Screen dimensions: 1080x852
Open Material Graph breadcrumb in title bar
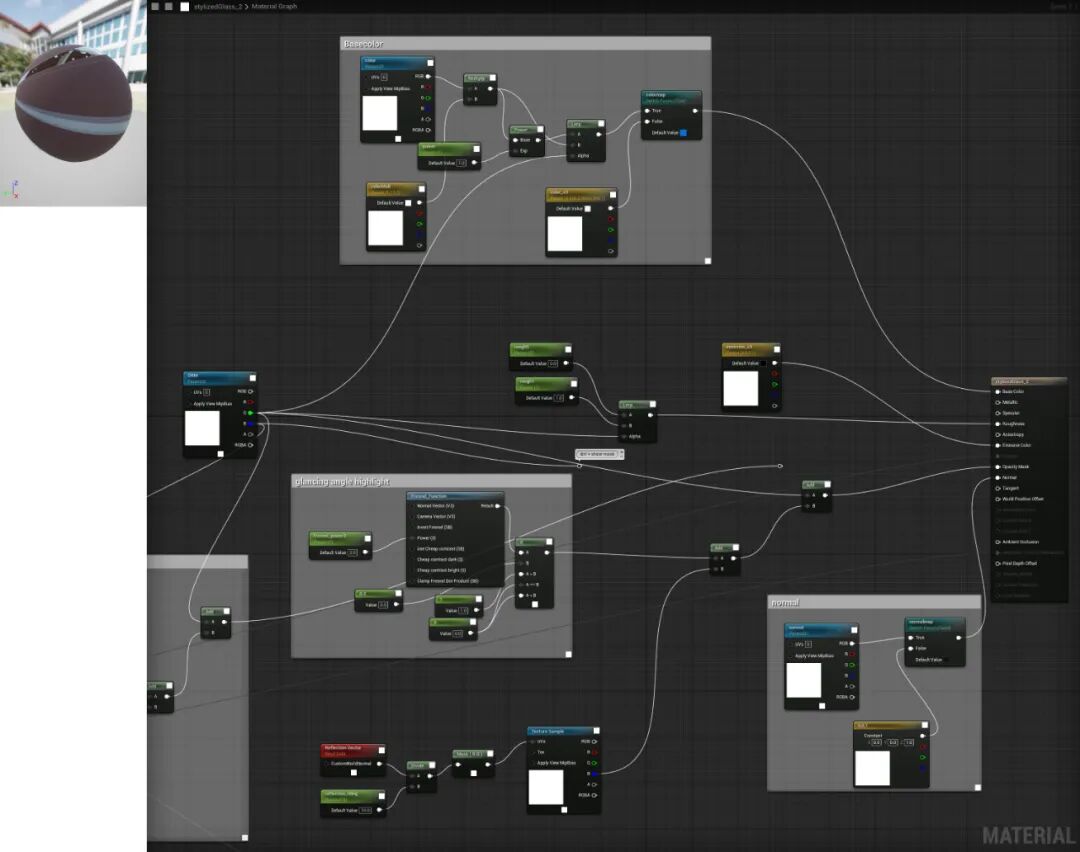pyautogui.click(x=274, y=6)
